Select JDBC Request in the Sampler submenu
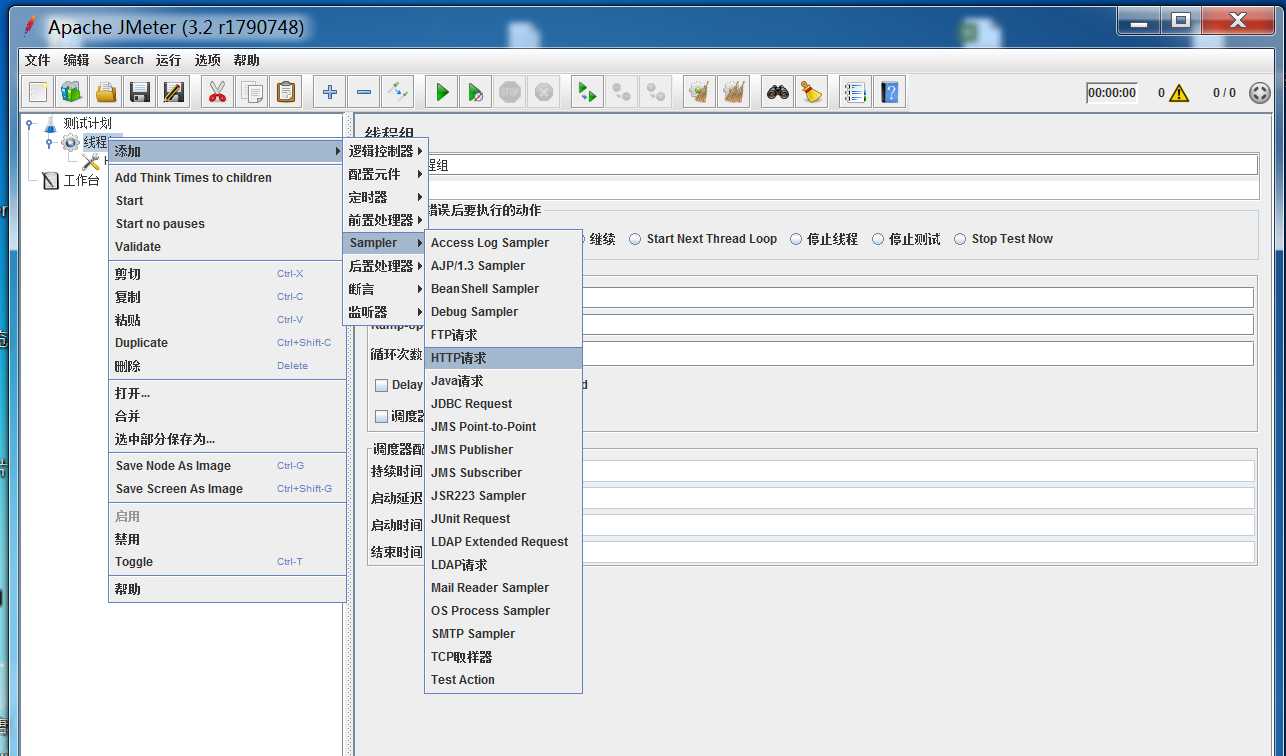This screenshot has height=756, width=1286. [471, 404]
